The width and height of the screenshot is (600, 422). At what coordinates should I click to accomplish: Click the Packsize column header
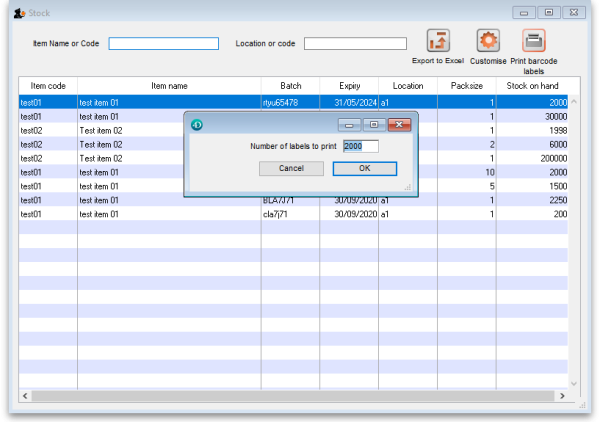pos(466,86)
